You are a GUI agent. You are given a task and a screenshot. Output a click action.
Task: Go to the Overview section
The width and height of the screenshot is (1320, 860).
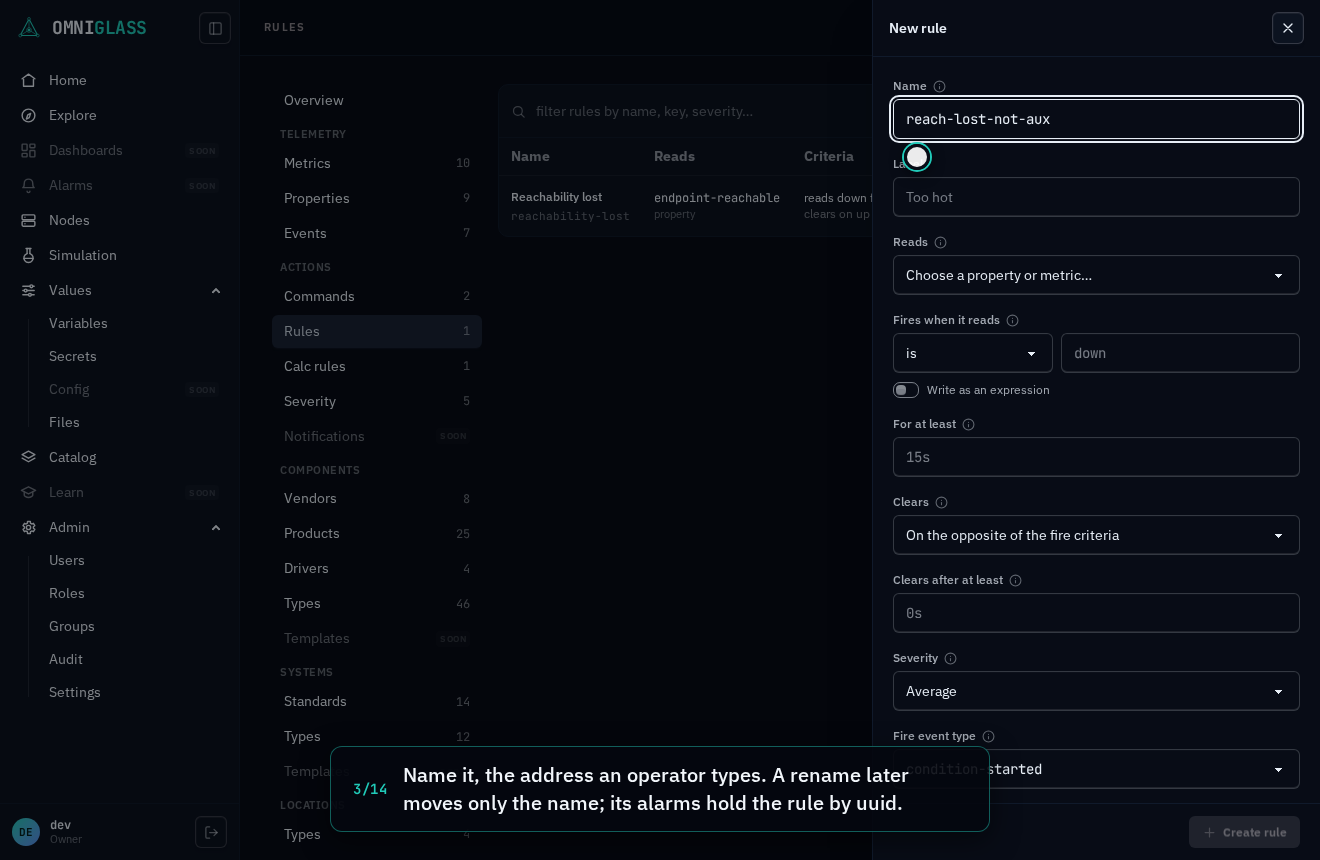[x=377, y=100]
